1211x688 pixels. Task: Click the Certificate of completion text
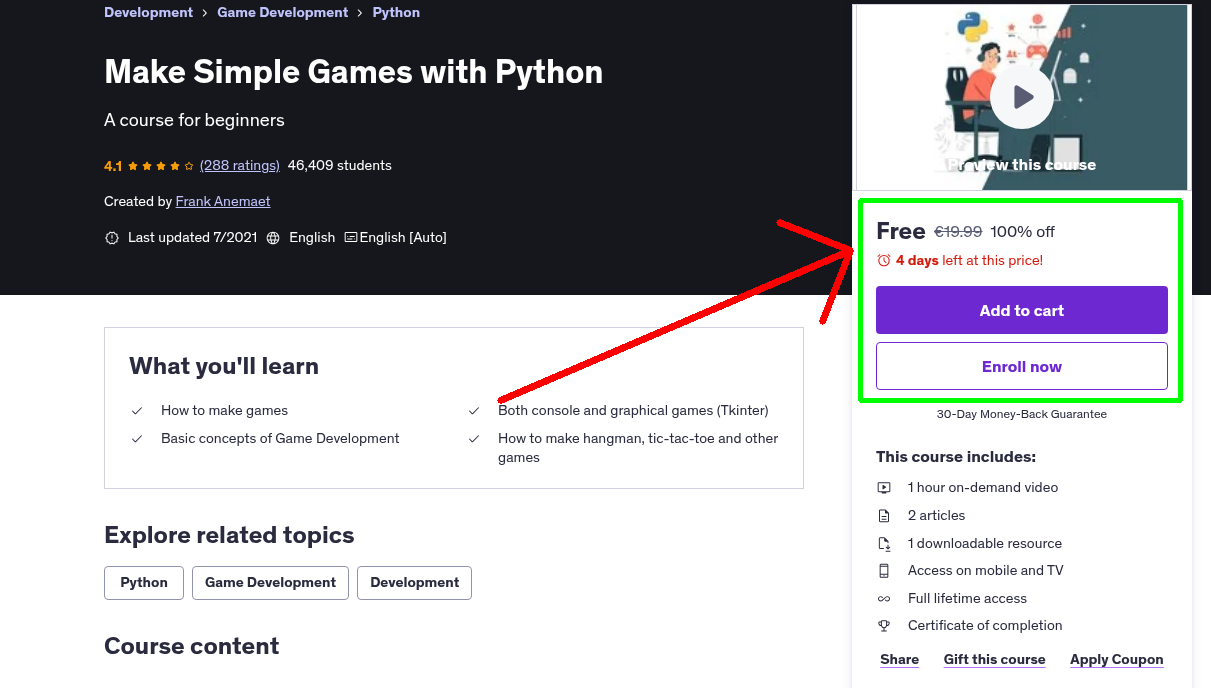point(985,625)
